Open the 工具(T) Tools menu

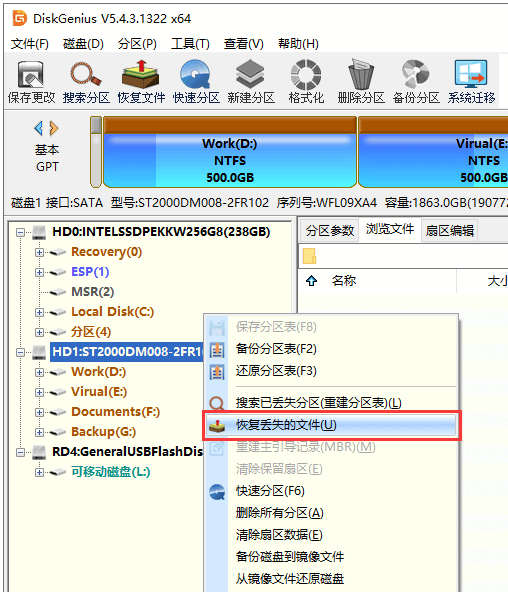point(190,44)
